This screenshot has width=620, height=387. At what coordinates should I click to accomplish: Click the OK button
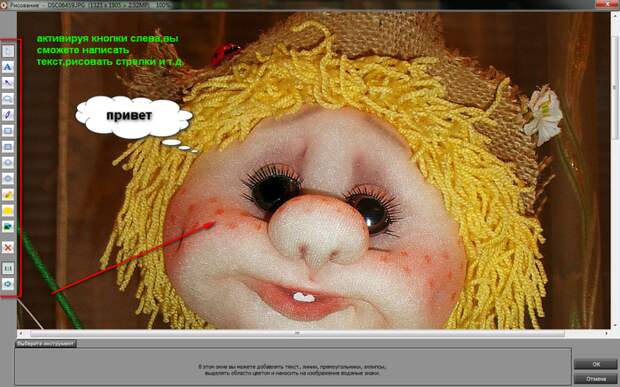tap(595, 364)
